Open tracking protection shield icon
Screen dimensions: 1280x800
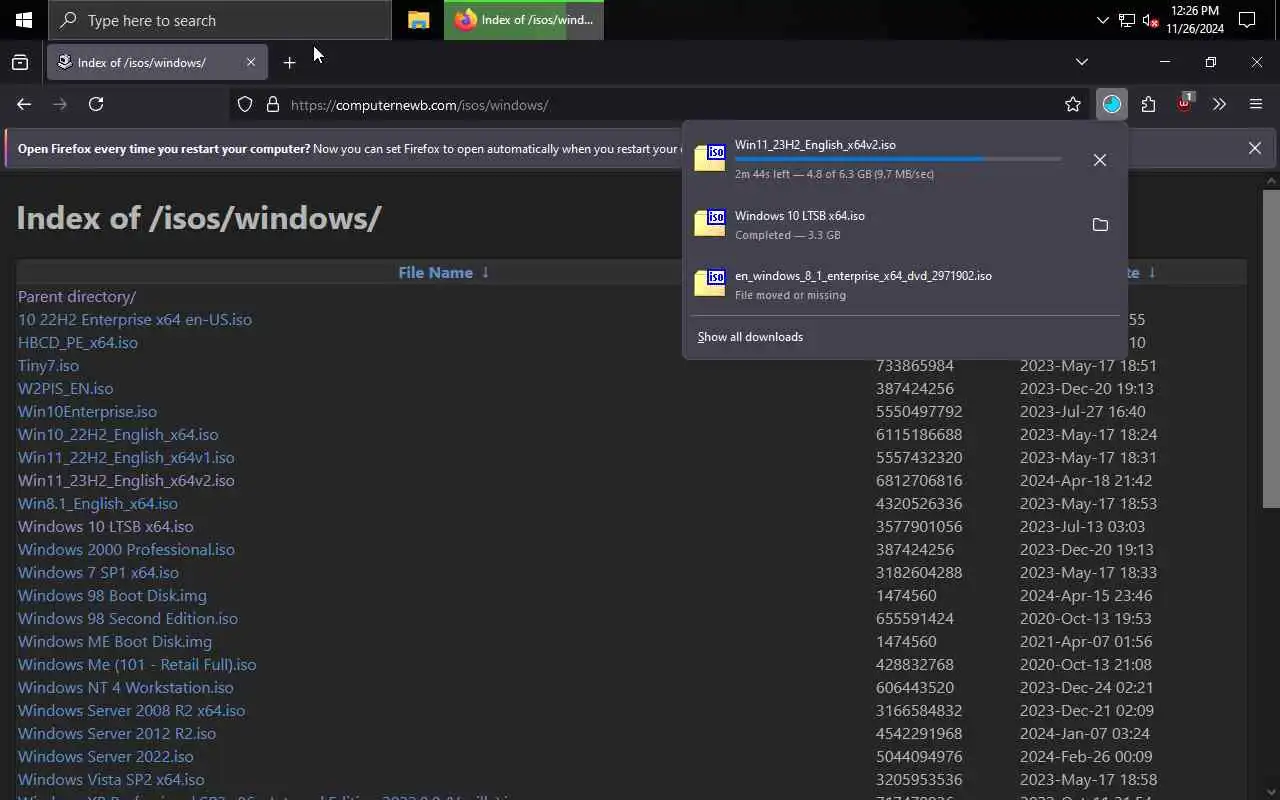click(x=245, y=104)
